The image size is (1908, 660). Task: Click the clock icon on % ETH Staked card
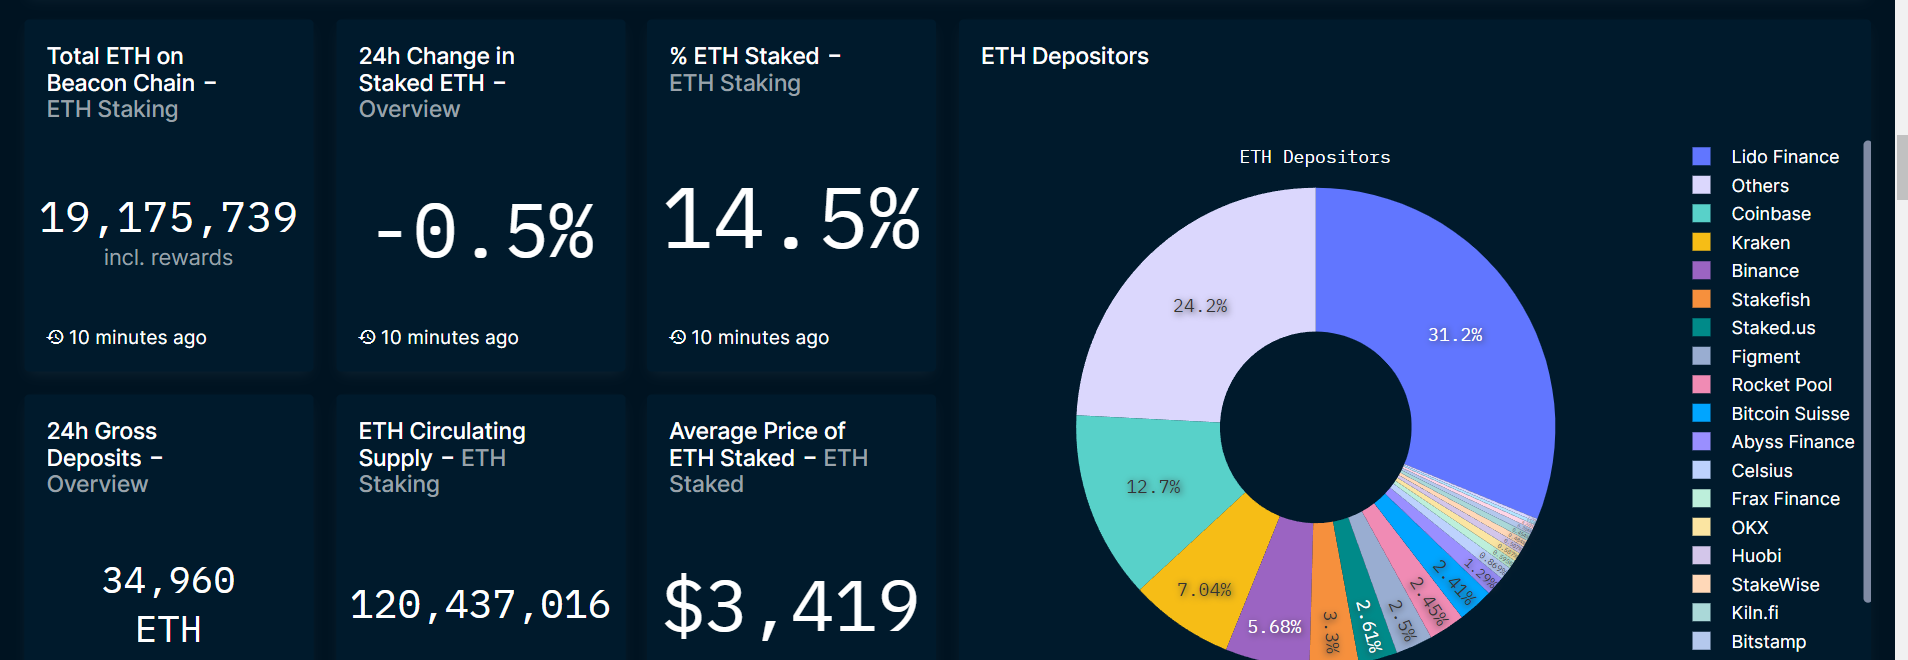[679, 338]
